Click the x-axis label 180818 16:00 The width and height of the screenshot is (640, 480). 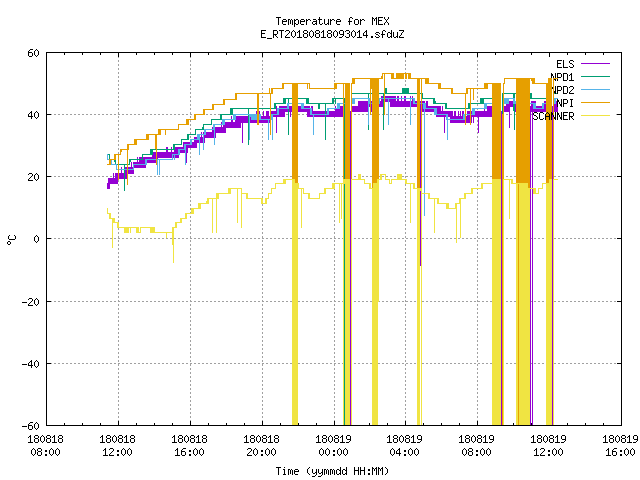(x=189, y=446)
